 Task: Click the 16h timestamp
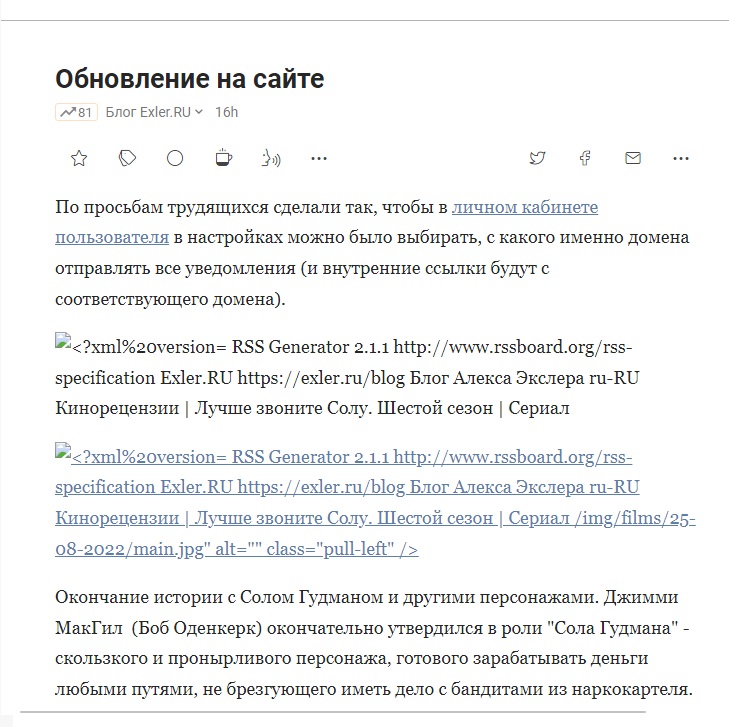click(x=226, y=112)
